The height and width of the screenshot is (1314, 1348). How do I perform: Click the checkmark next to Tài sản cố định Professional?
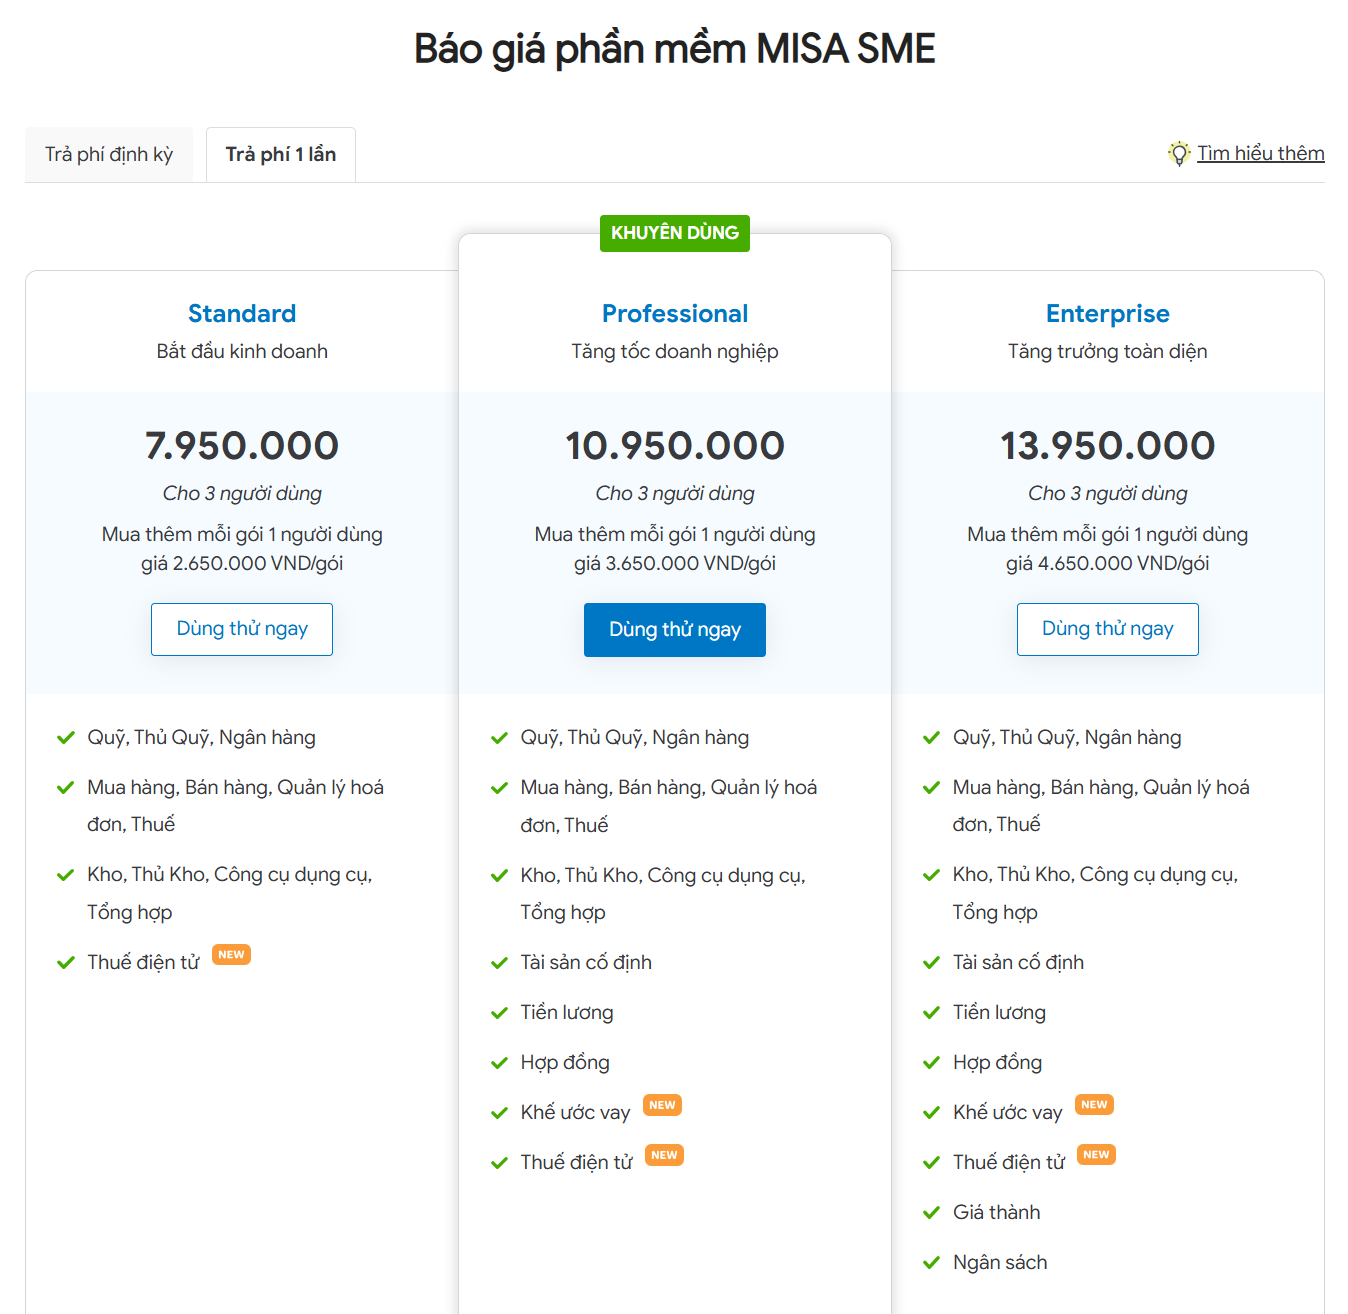[499, 962]
